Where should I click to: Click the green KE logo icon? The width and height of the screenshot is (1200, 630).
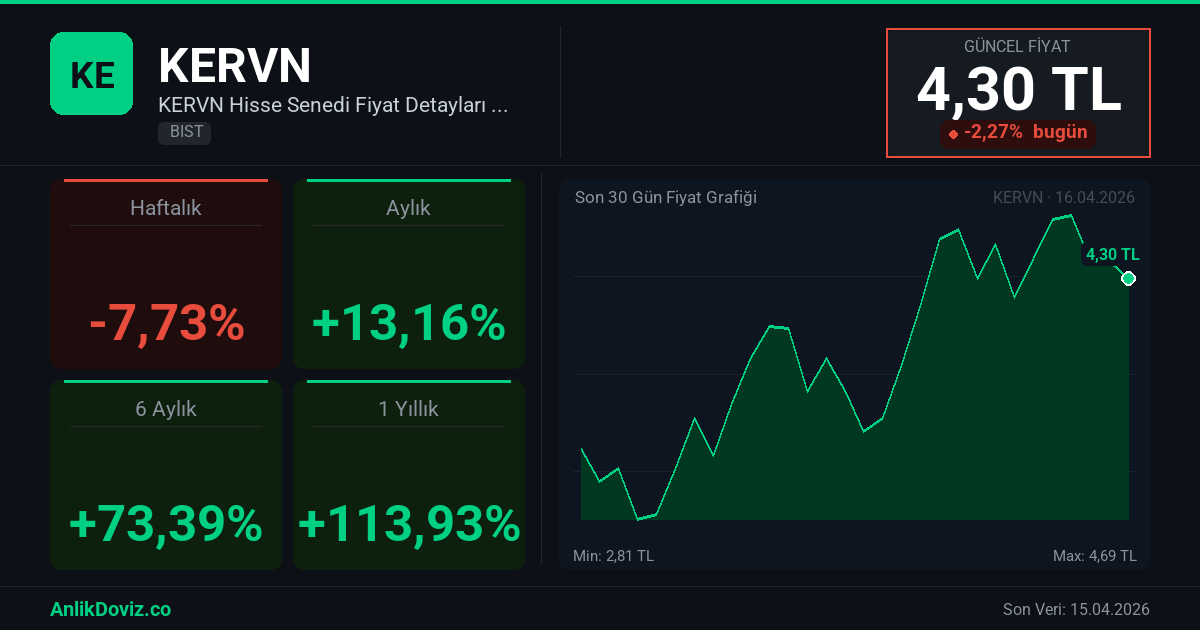[91, 73]
